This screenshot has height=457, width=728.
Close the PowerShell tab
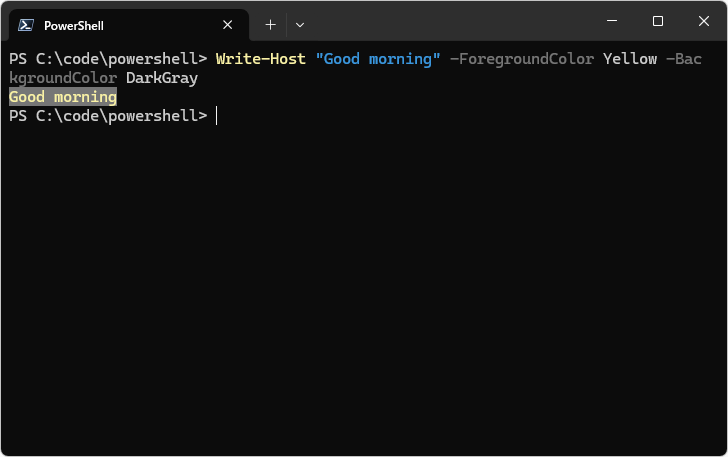229,25
